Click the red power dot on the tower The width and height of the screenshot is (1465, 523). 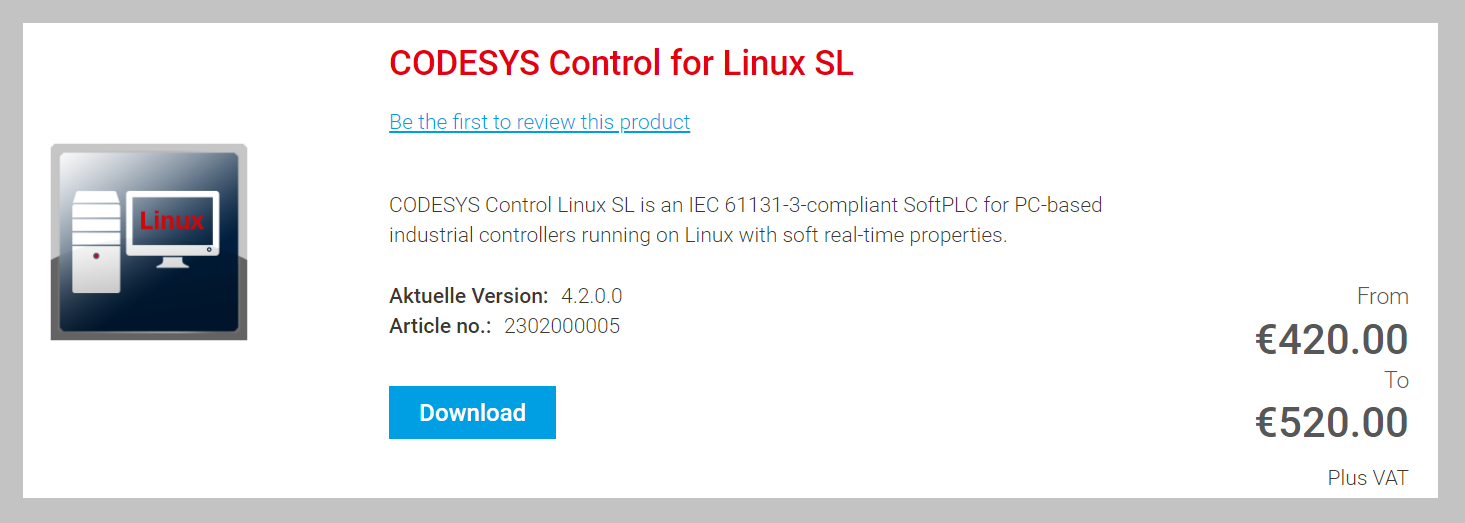click(x=97, y=257)
